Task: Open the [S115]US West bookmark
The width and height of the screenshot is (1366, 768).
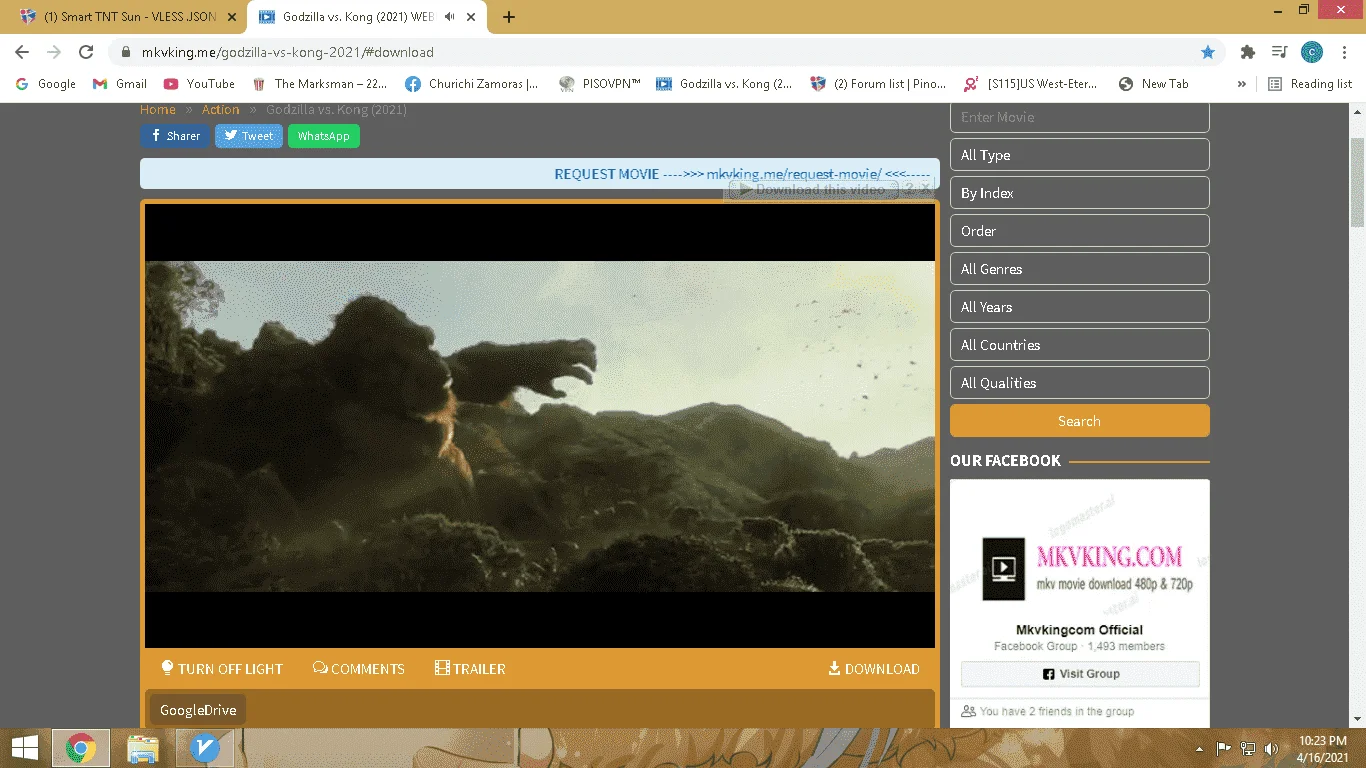Action: pos(1031,84)
